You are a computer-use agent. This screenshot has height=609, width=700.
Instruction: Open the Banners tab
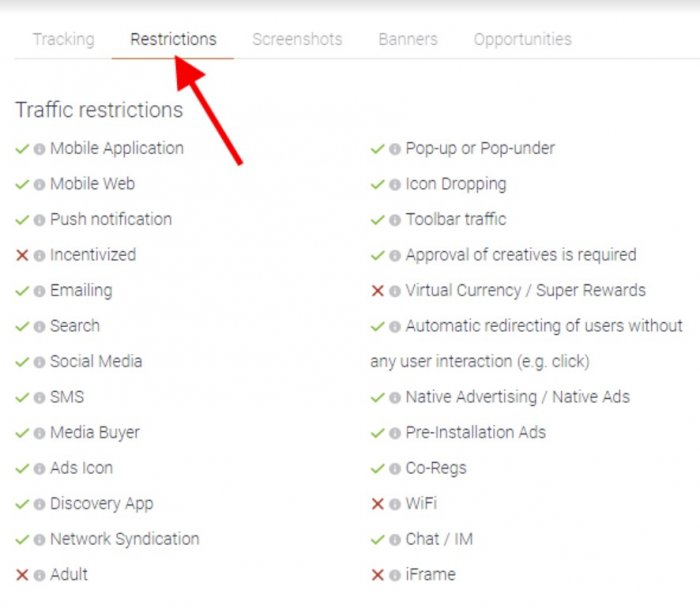[x=408, y=40]
